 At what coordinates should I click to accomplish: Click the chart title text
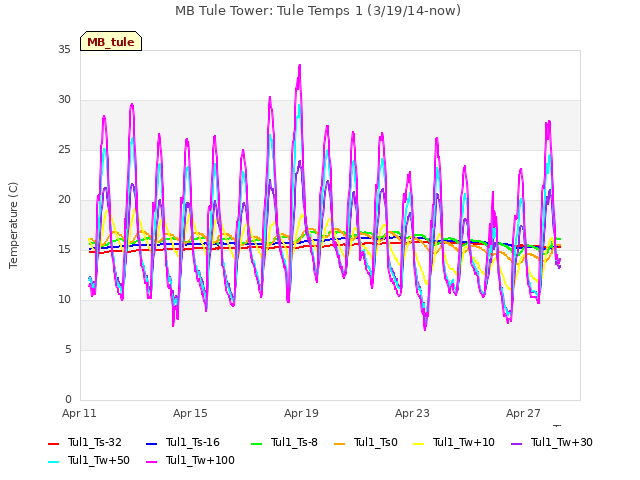[x=318, y=11]
